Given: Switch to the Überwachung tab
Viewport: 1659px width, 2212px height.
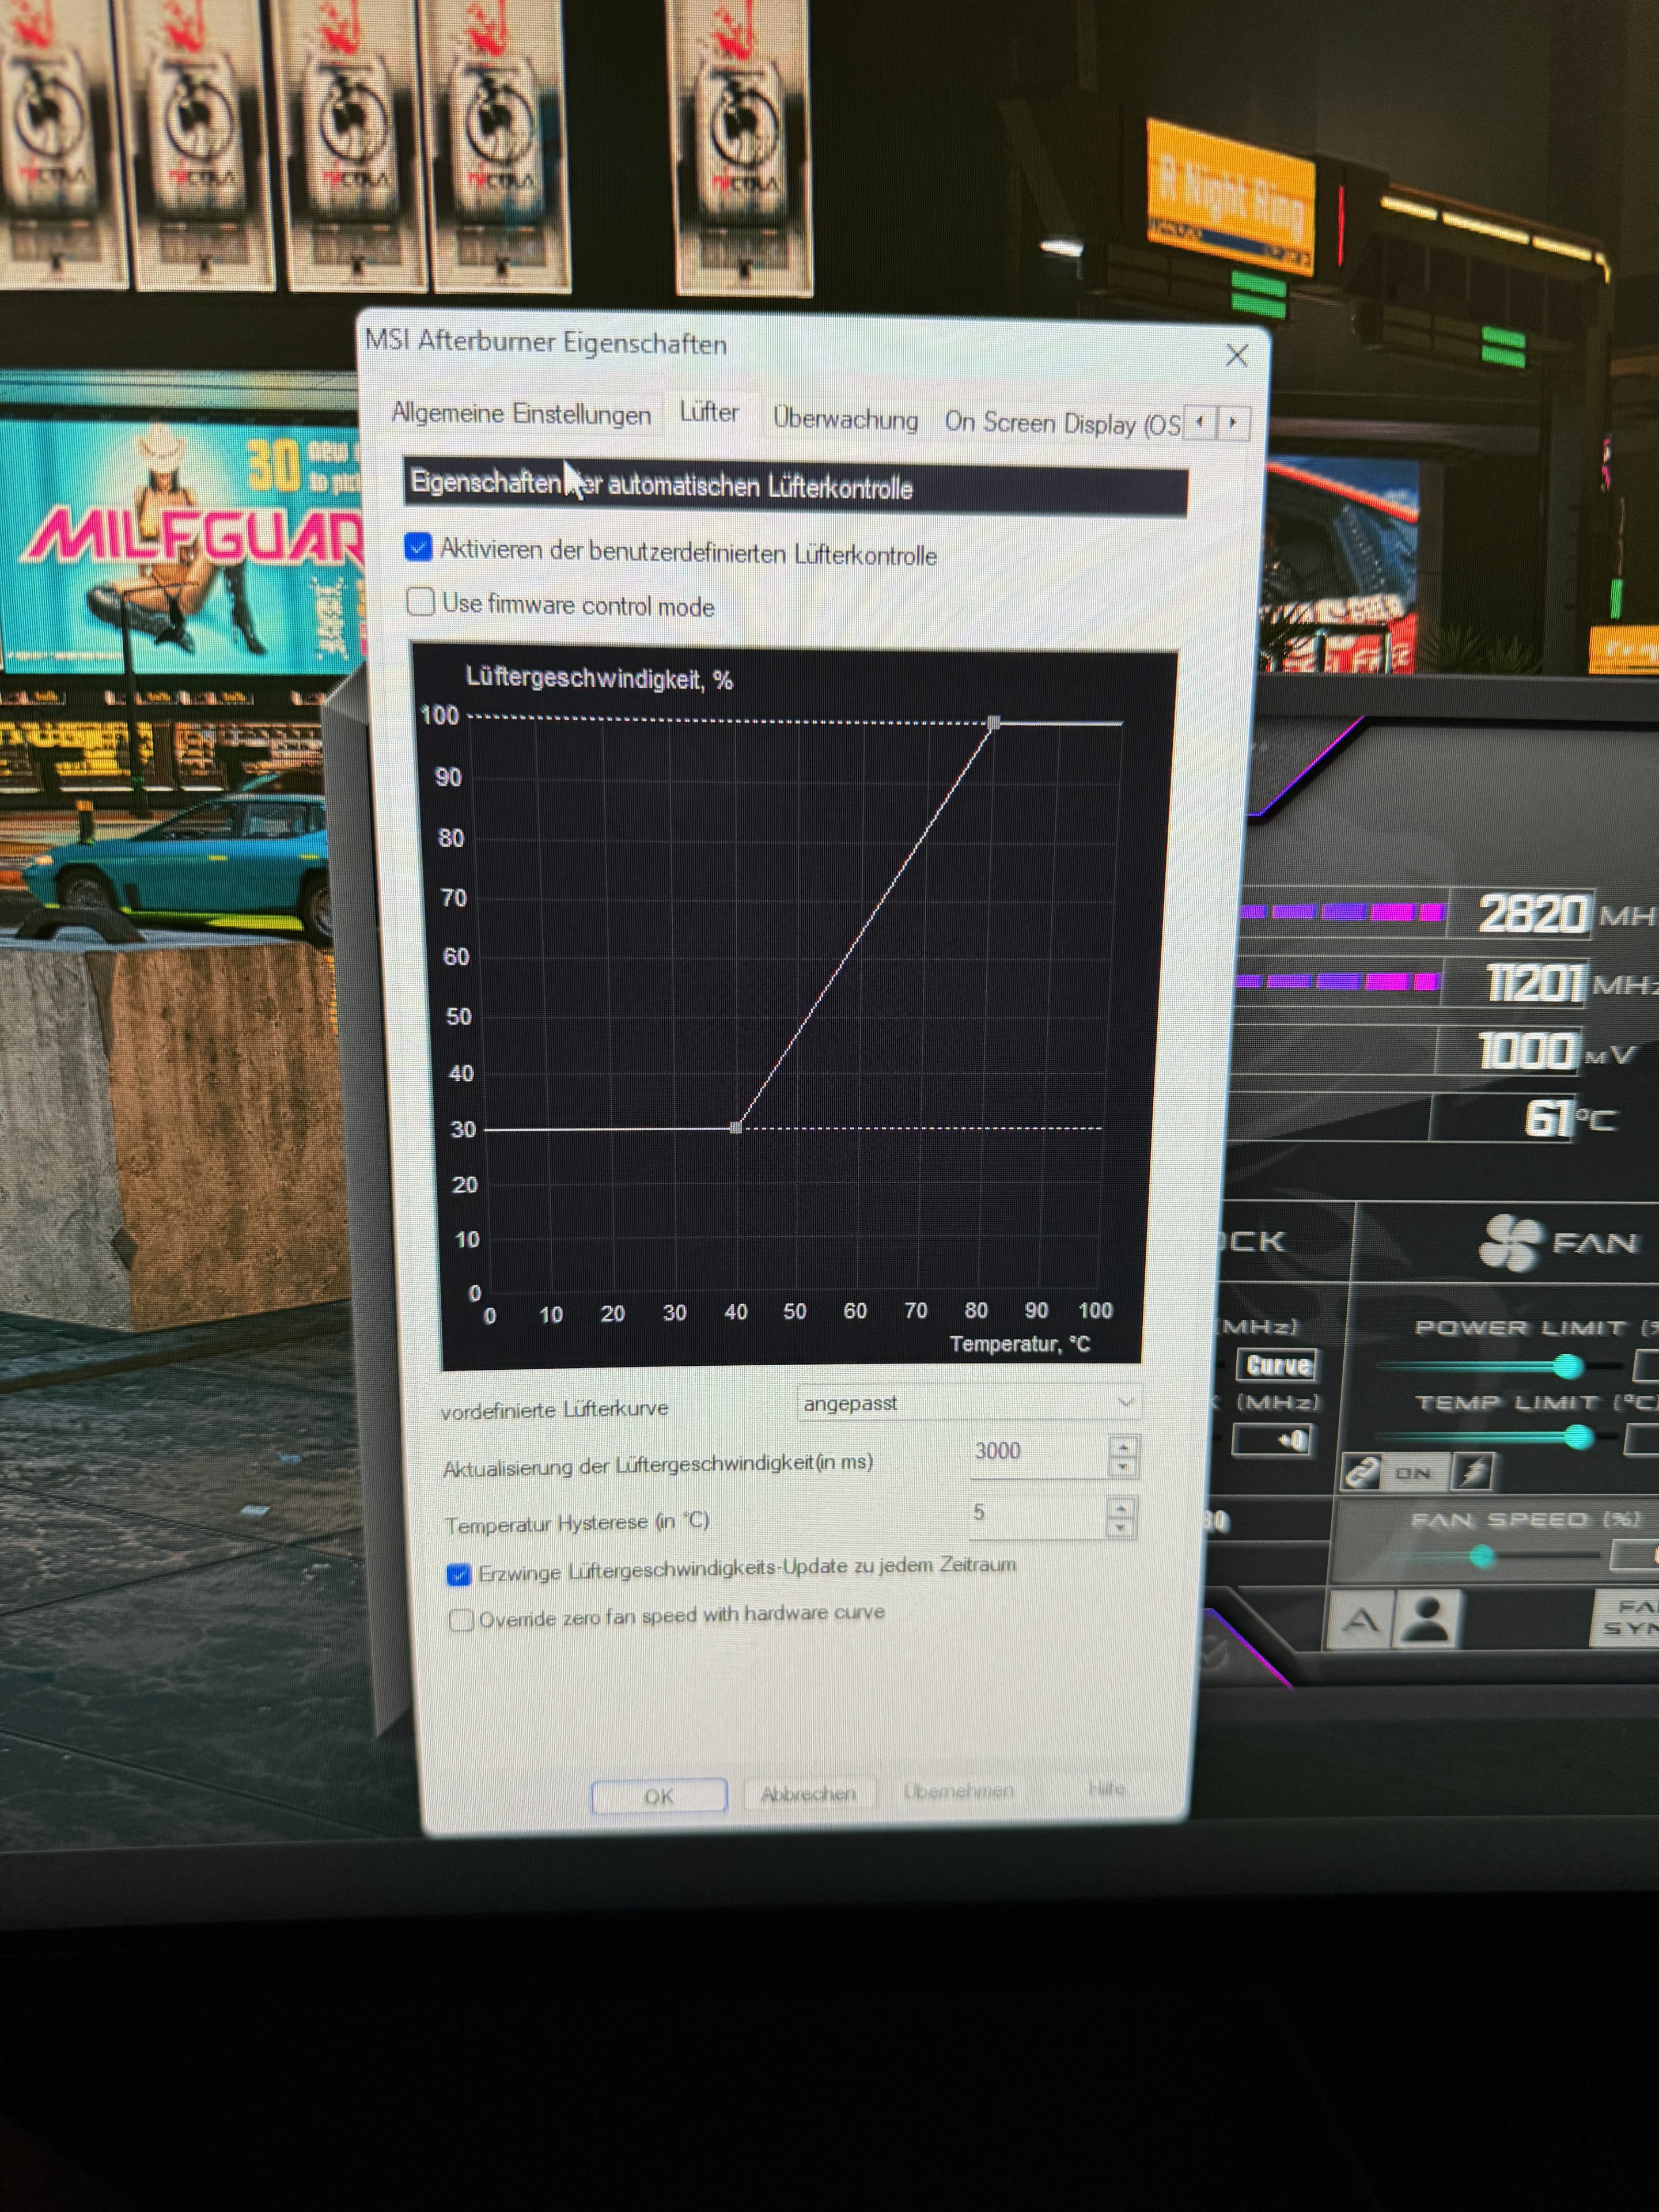Looking at the screenshot, I should pos(845,419).
